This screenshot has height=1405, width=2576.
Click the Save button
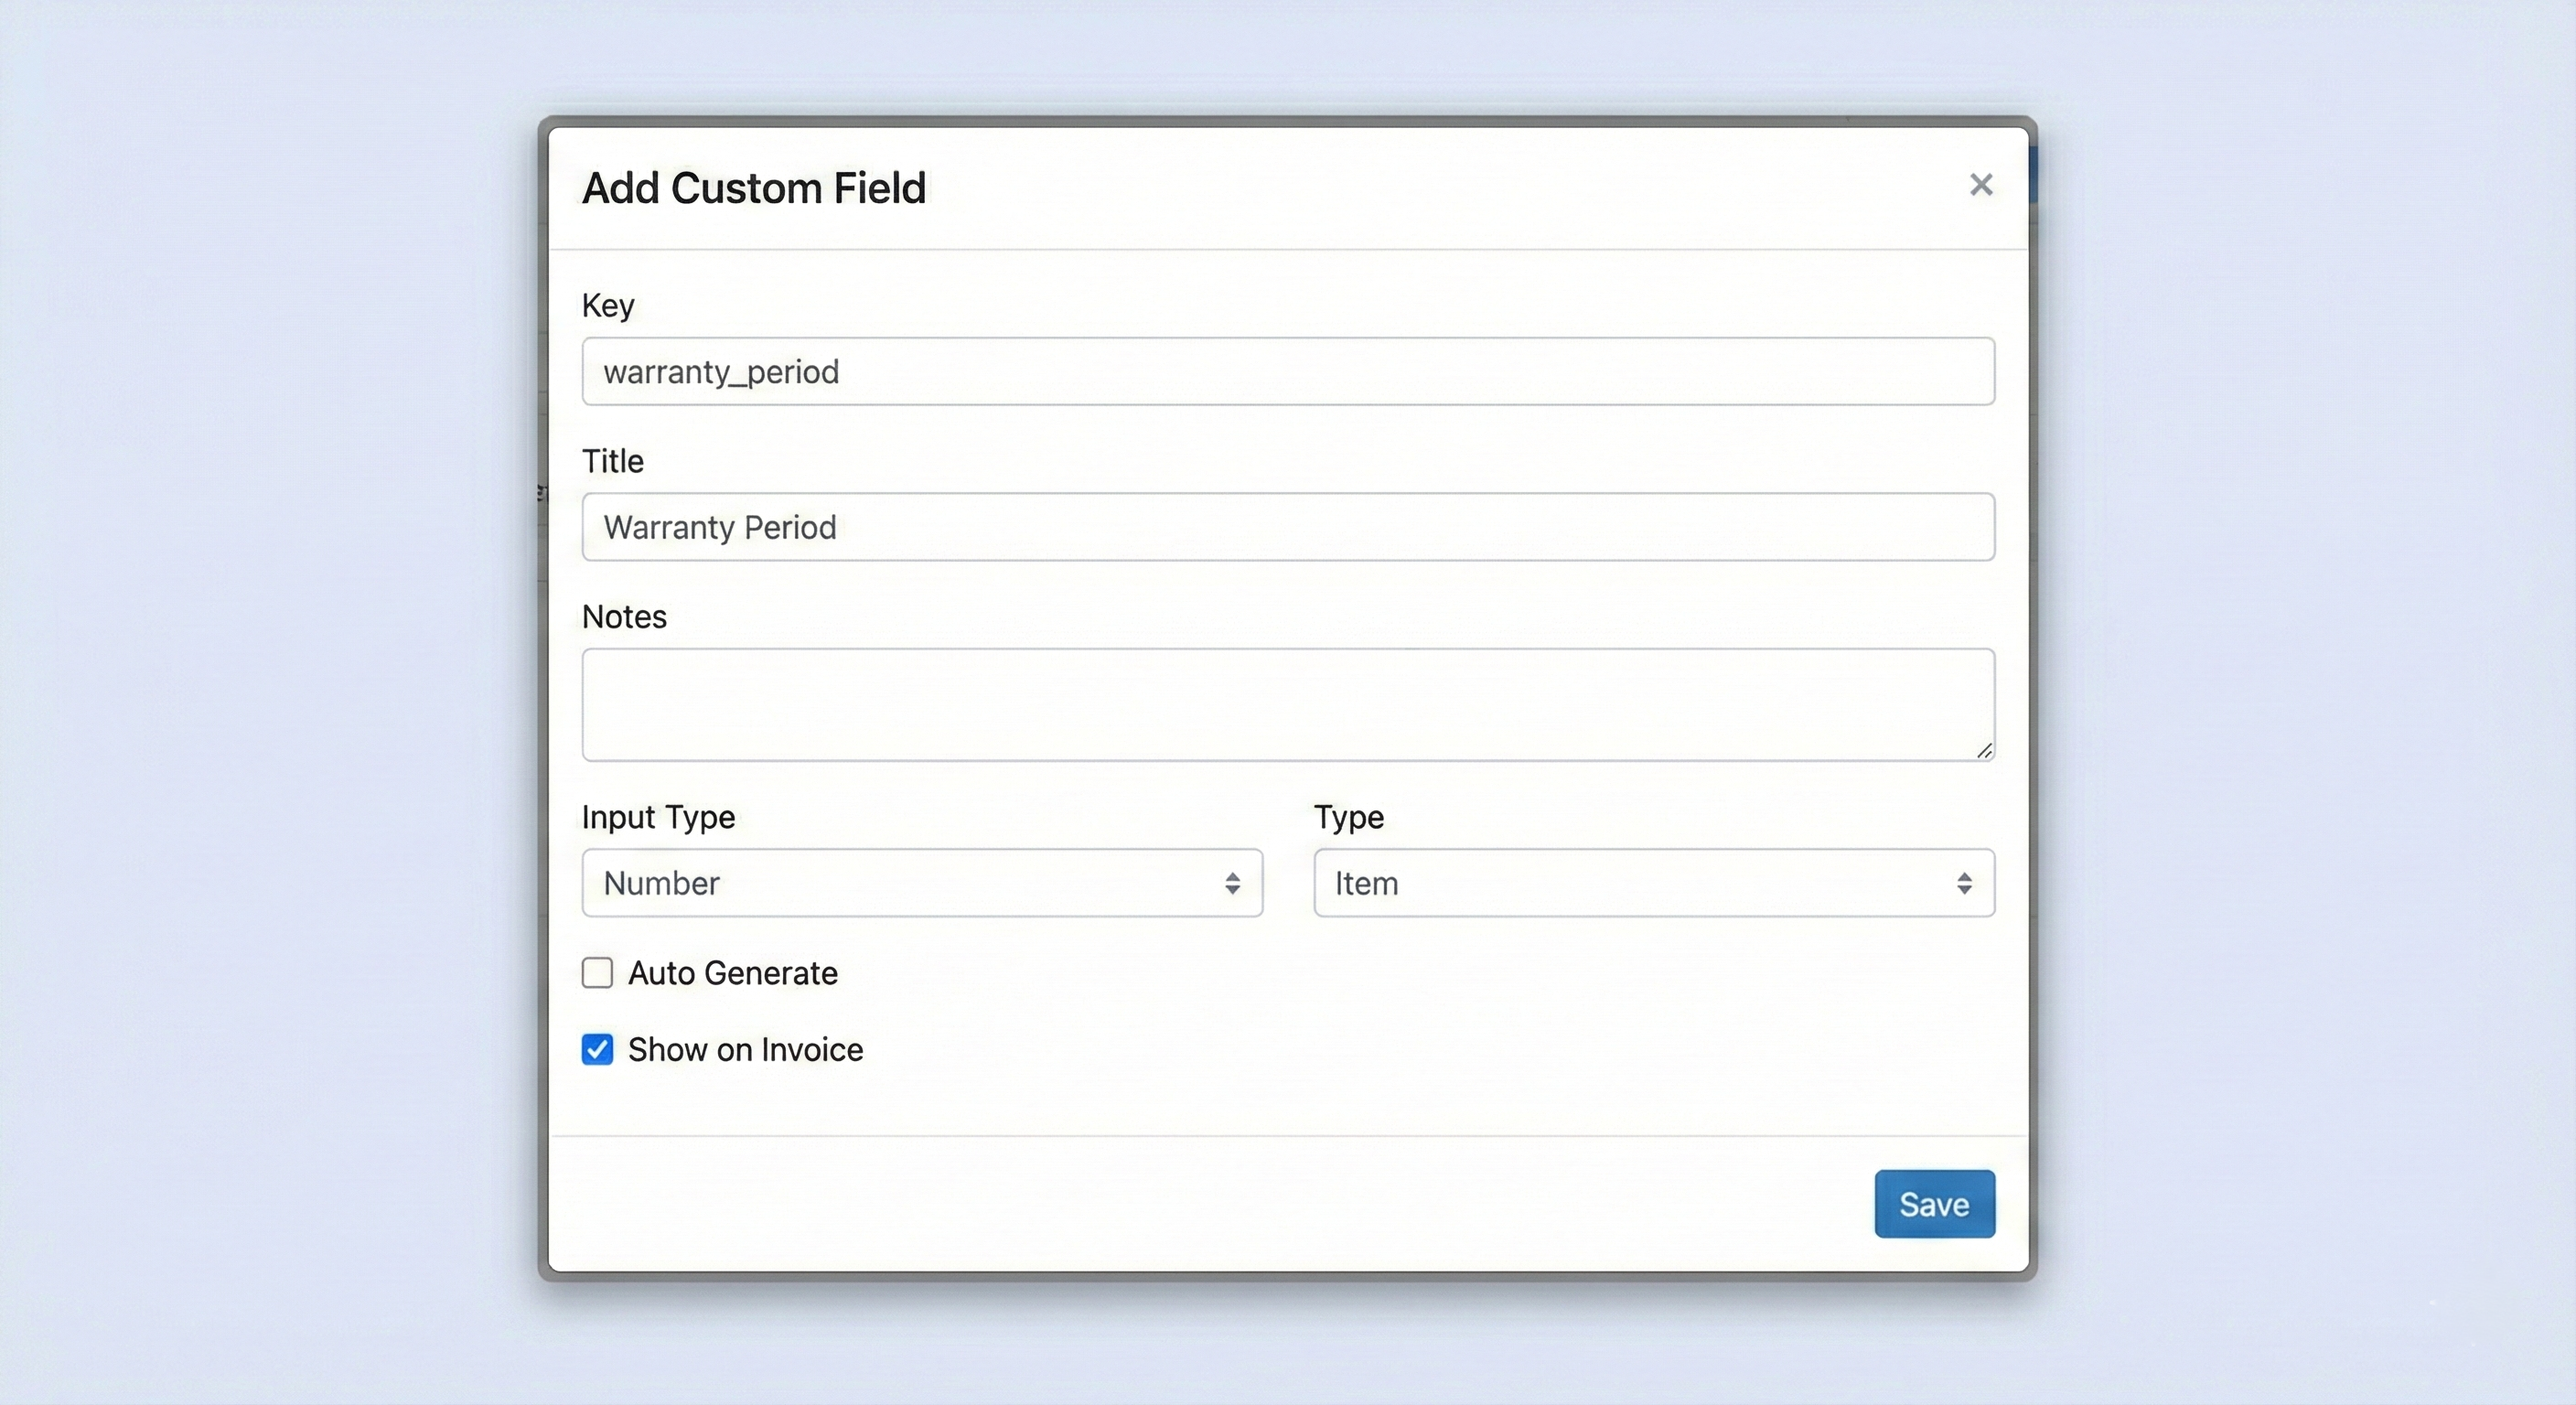[x=1933, y=1203]
